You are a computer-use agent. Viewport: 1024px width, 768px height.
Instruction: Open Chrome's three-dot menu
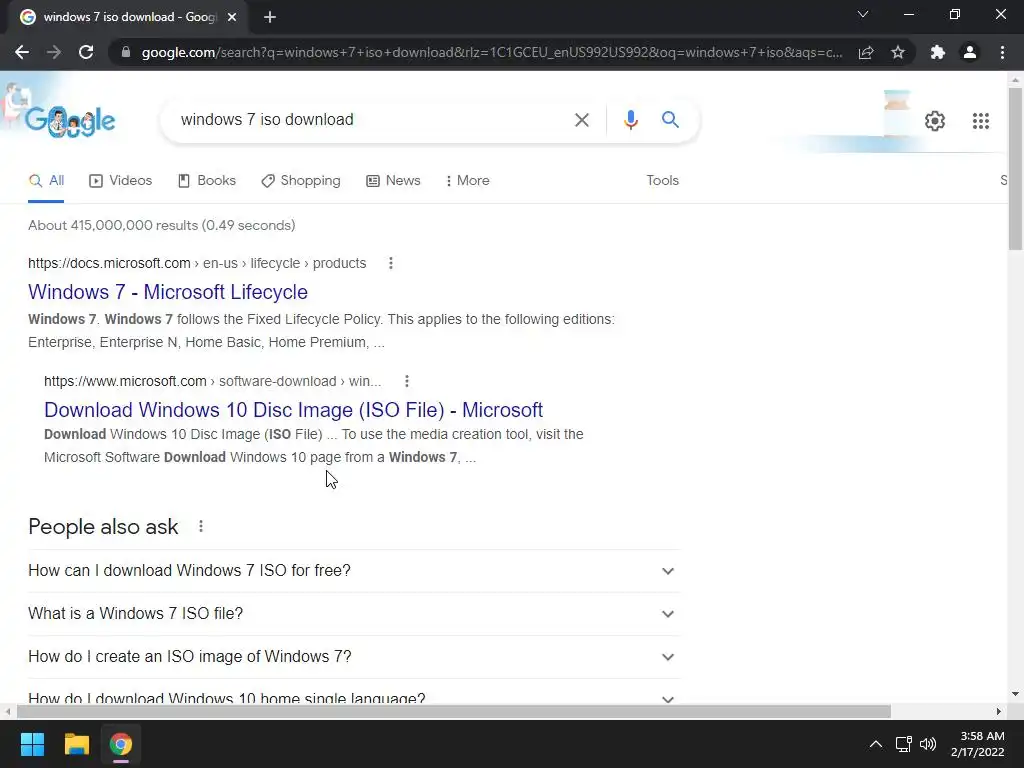(x=1002, y=52)
